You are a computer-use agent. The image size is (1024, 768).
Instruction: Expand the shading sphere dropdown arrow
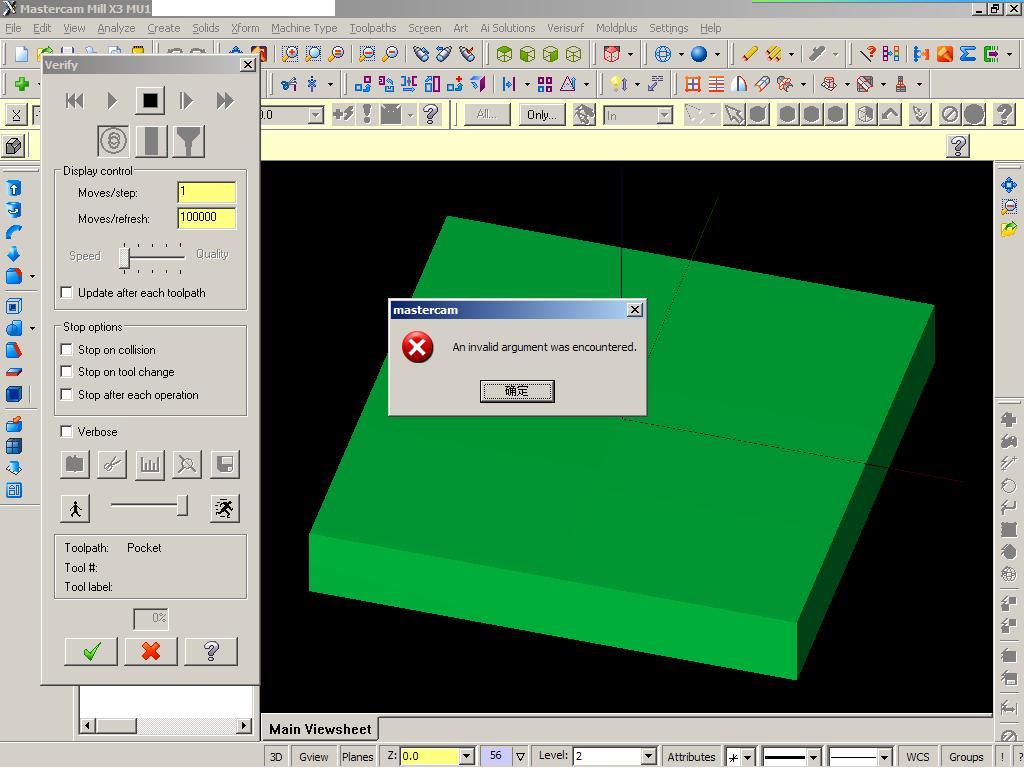click(x=717, y=54)
